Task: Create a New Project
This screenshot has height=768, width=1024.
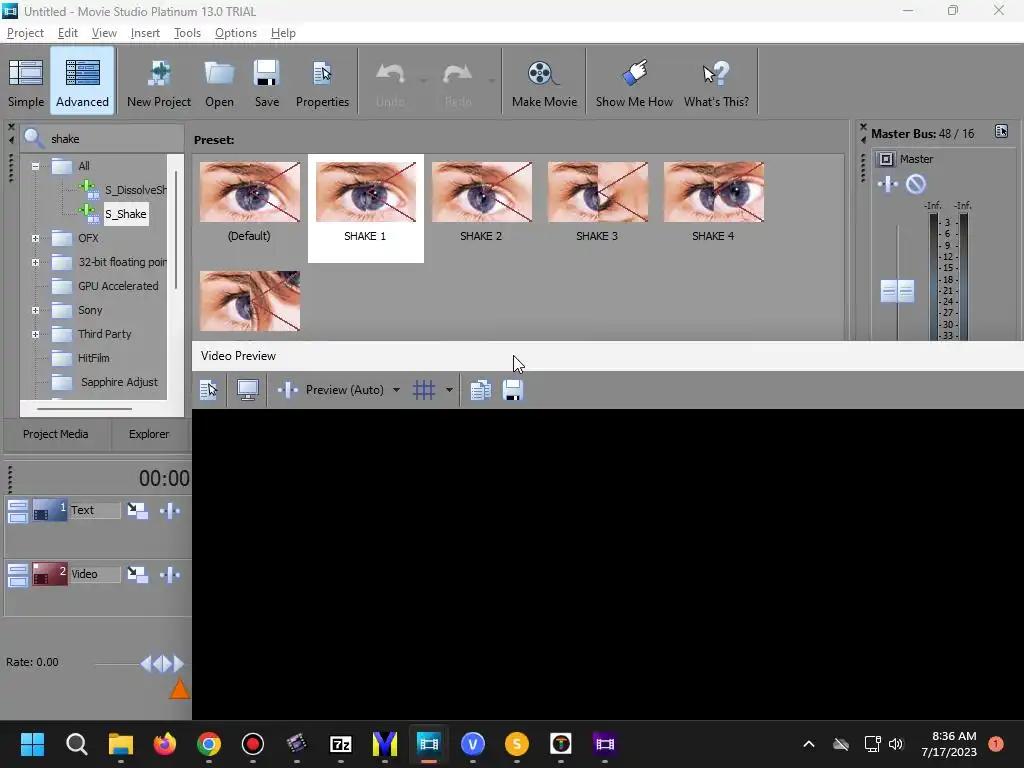Action: (159, 82)
